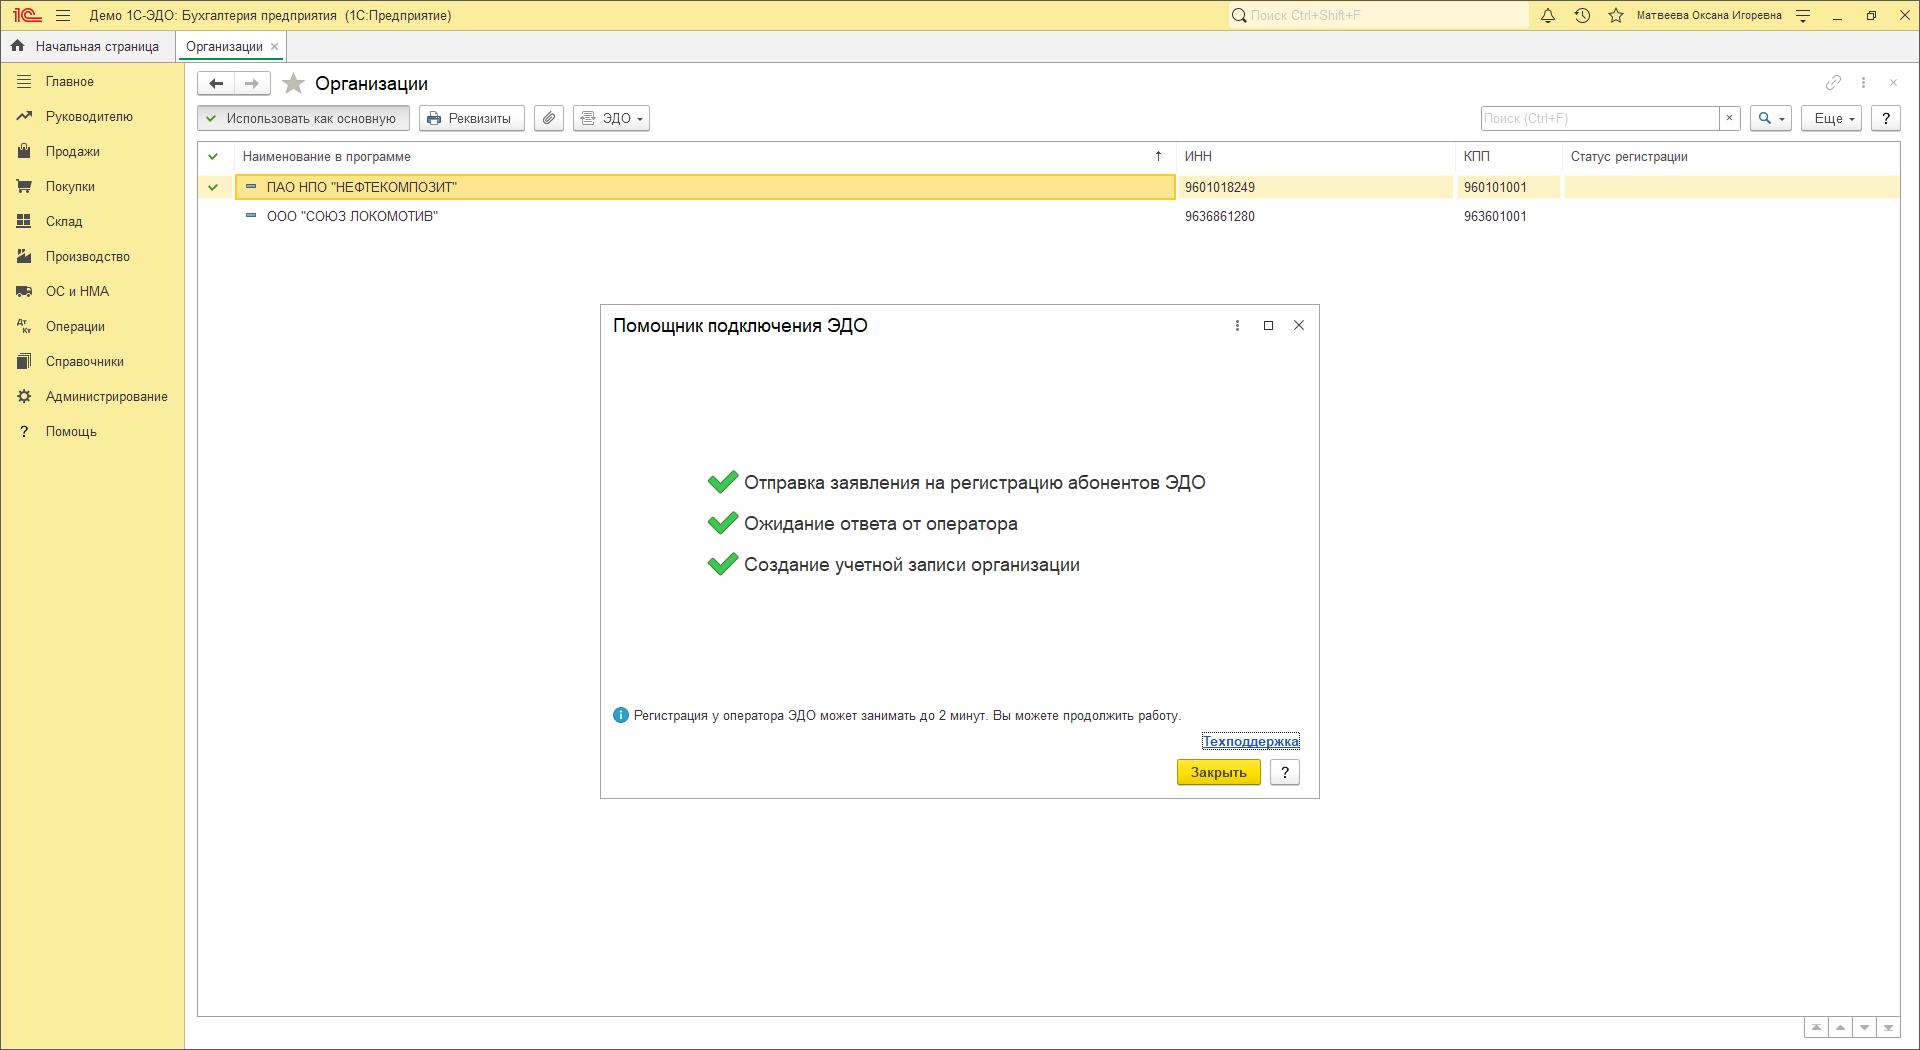Click main-organization checkmark for НЕФТЕКОМПОЗИТ row
This screenshot has width=1920, height=1050.
coord(213,187)
